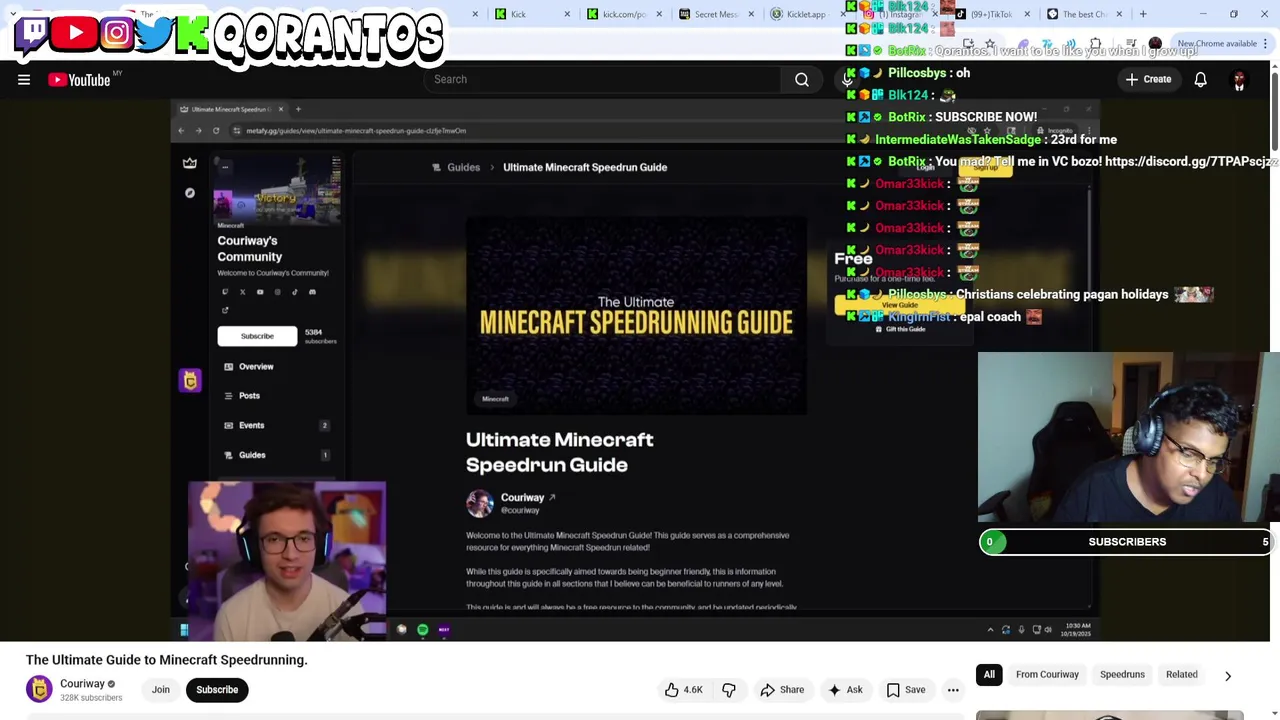Switch to the (99+) TikTok tab
This screenshot has width=1280, height=720.
[x=990, y=14]
